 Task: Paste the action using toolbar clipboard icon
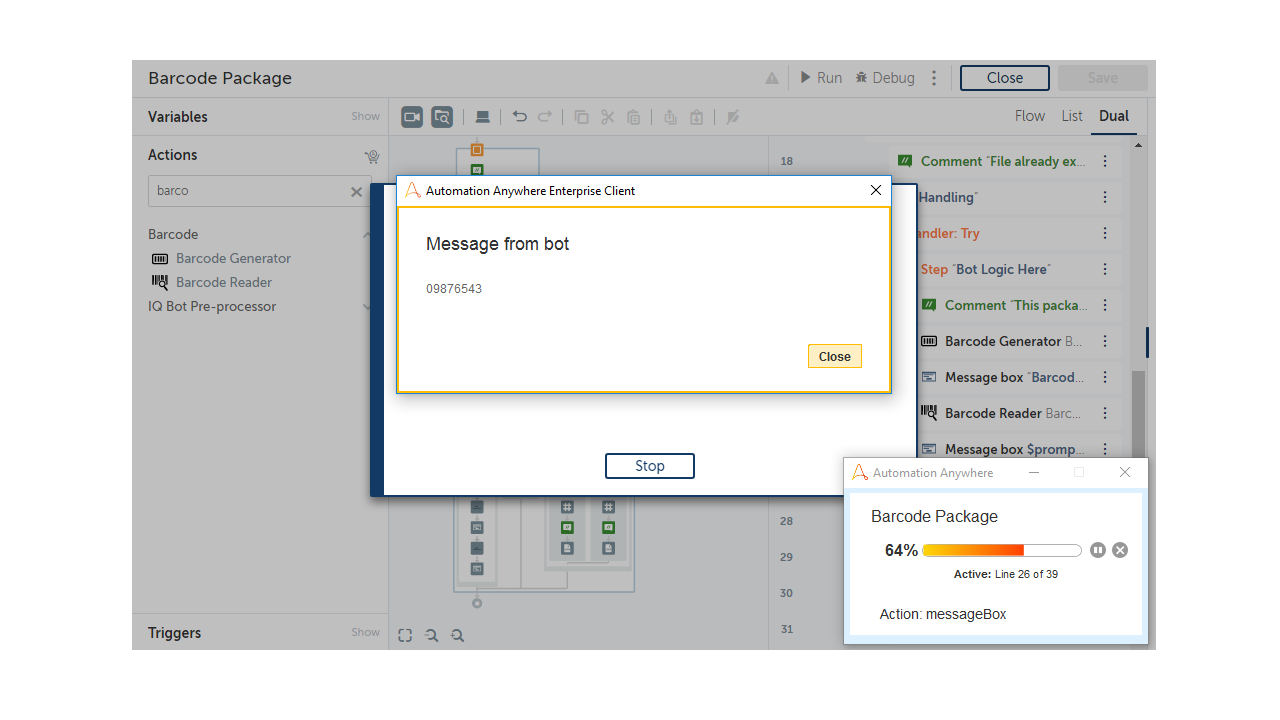point(633,117)
